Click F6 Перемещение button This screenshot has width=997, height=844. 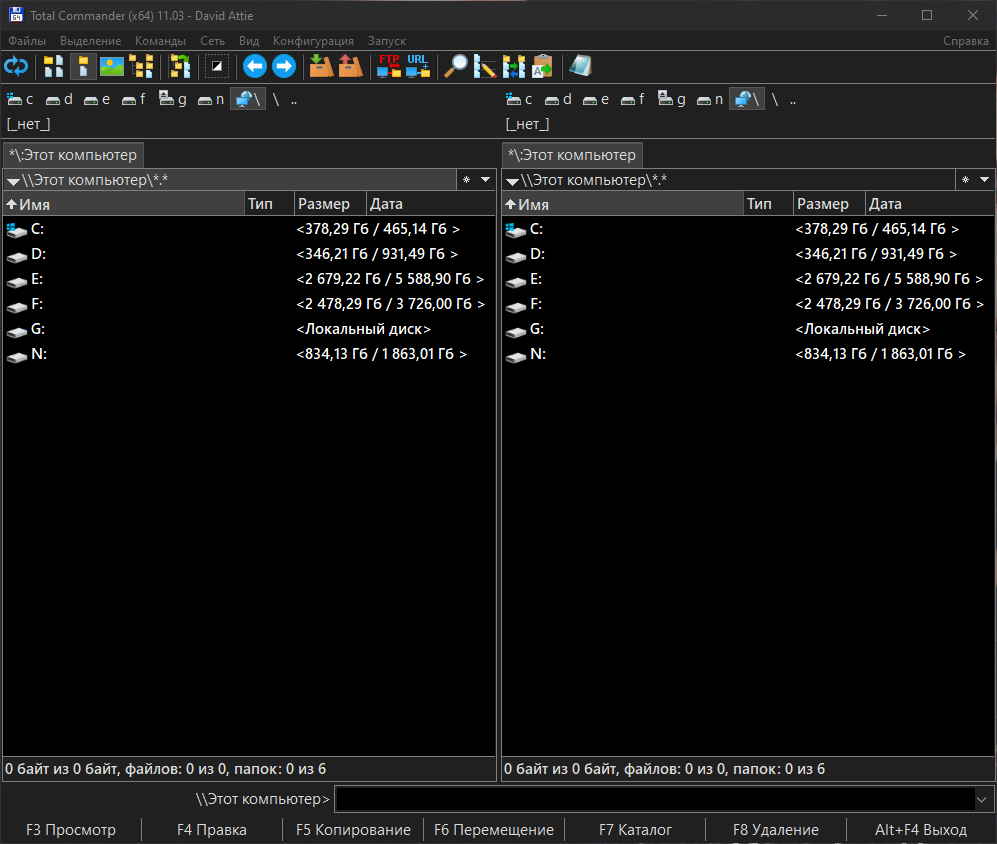[494, 830]
